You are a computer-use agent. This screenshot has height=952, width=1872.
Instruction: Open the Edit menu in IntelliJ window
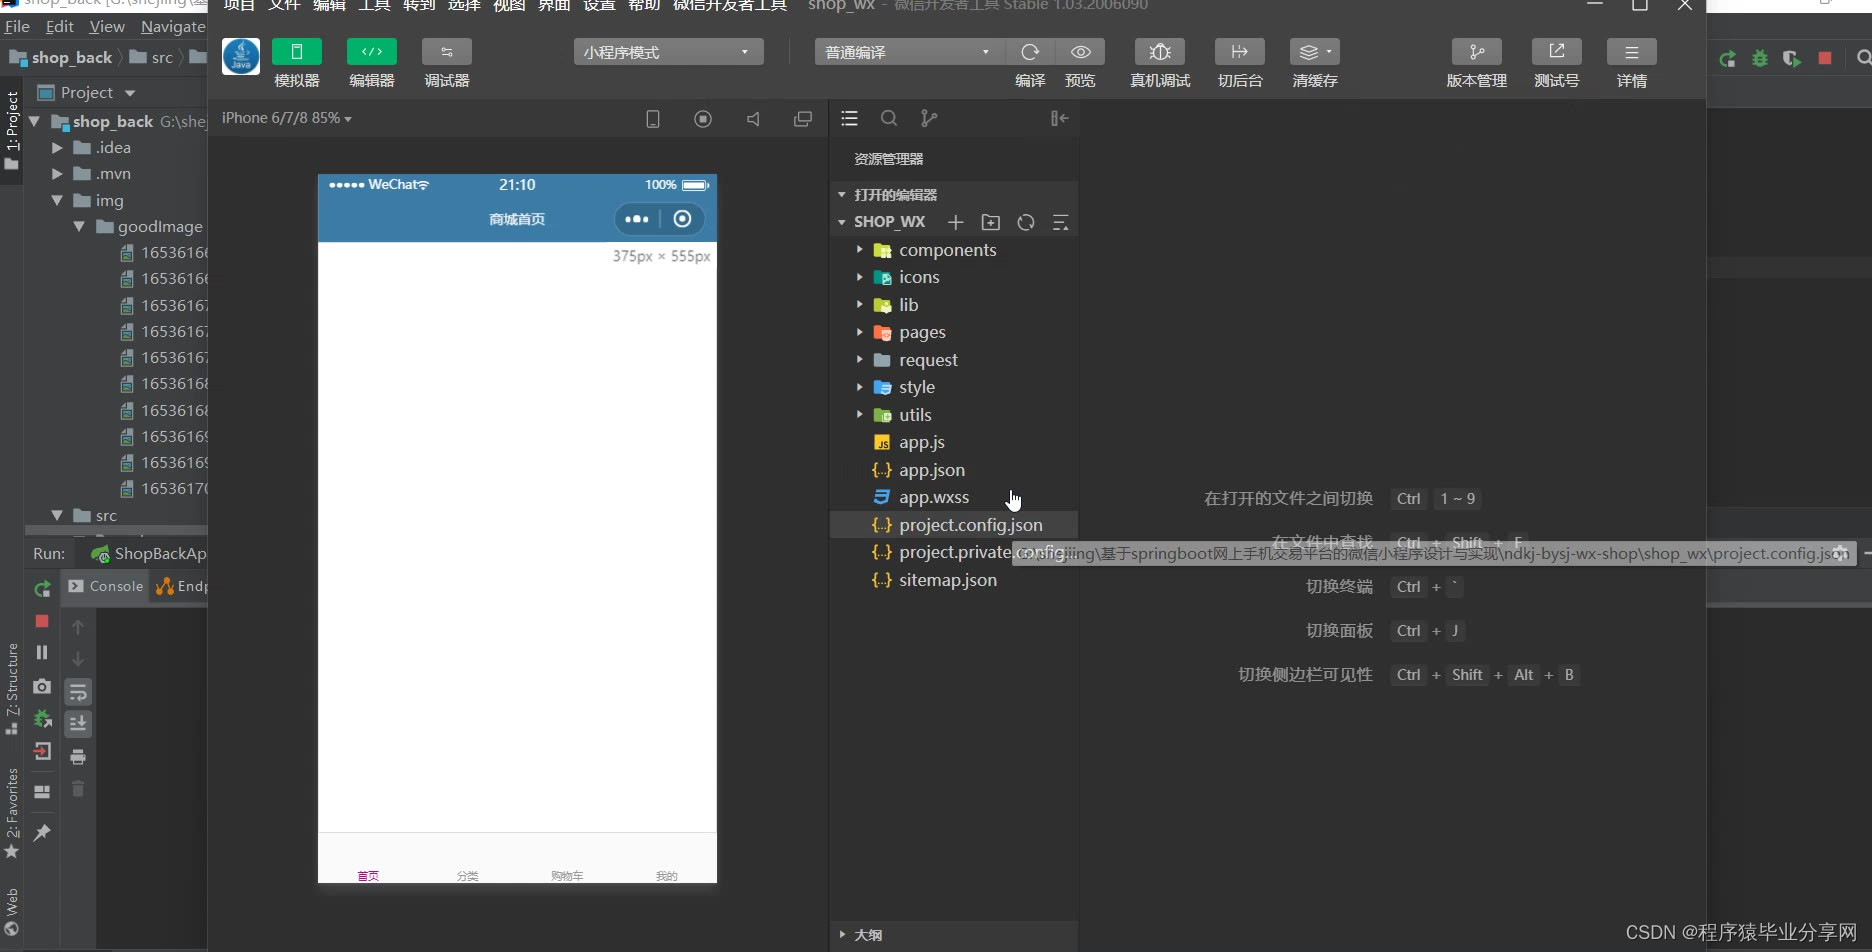[60, 27]
